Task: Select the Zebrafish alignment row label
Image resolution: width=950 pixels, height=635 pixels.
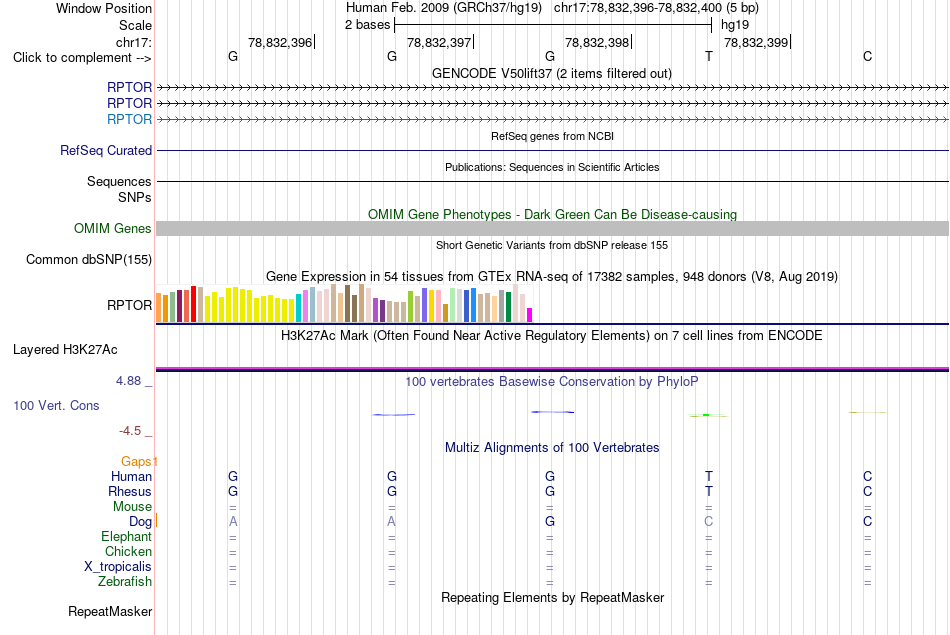Action: tap(125, 582)
